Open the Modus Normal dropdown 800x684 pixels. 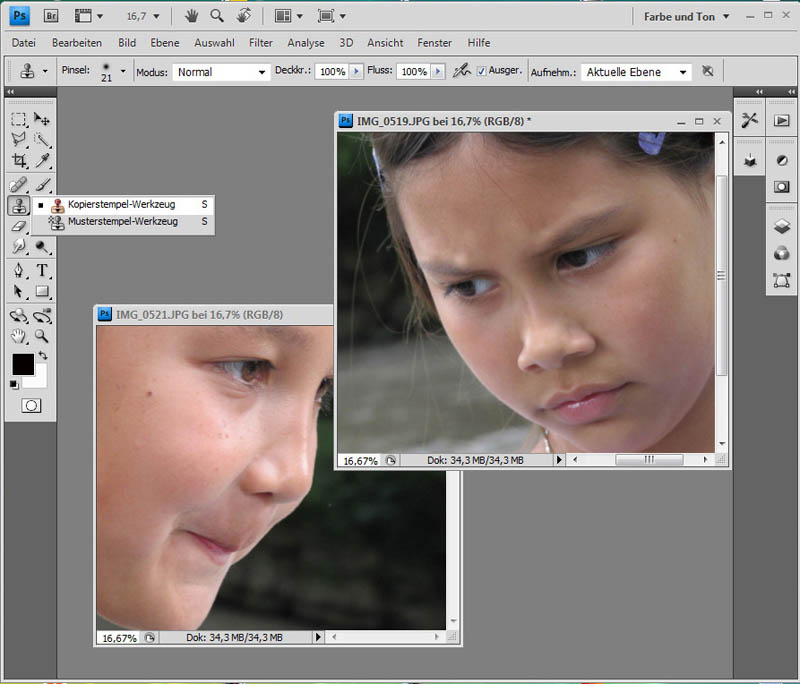coord(220,72)
